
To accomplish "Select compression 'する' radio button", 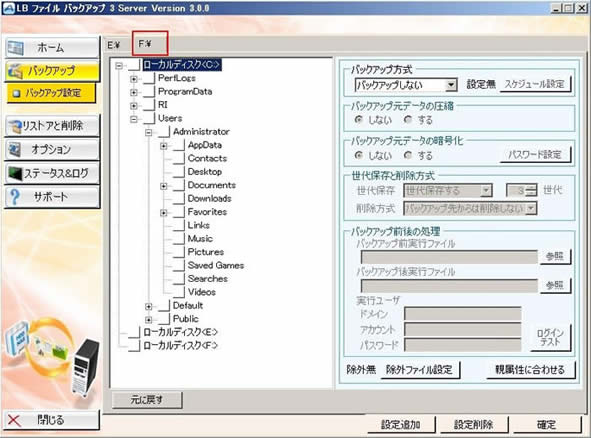I will (407, 120).
